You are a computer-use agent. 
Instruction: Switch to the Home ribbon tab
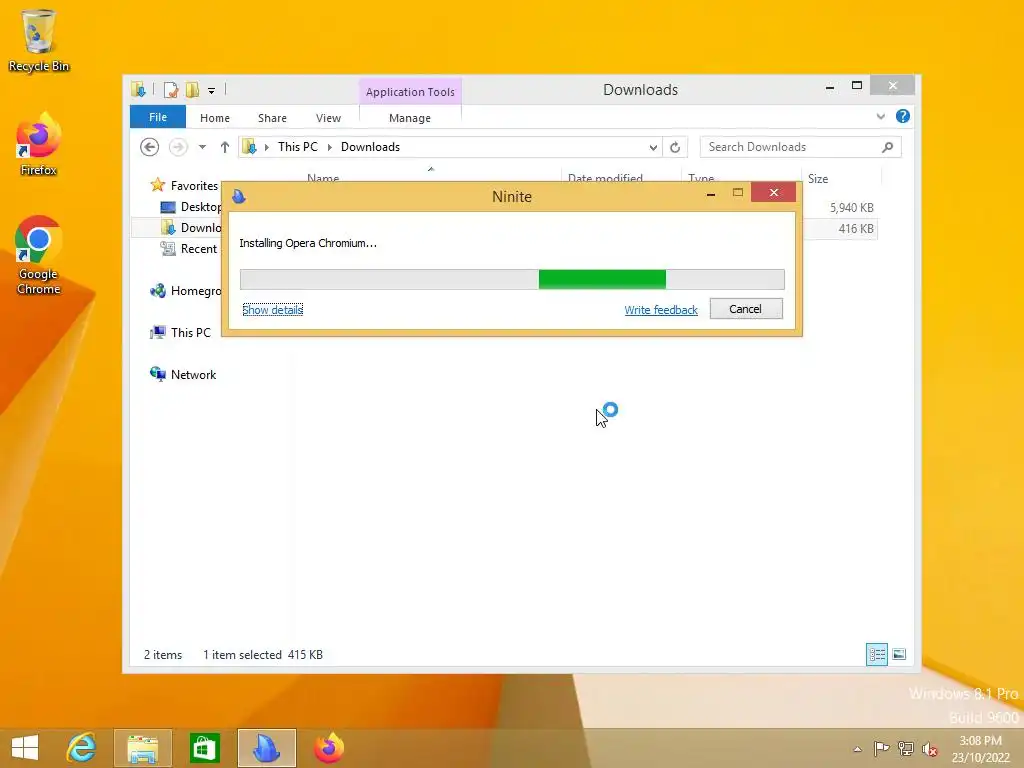(215, 118)
